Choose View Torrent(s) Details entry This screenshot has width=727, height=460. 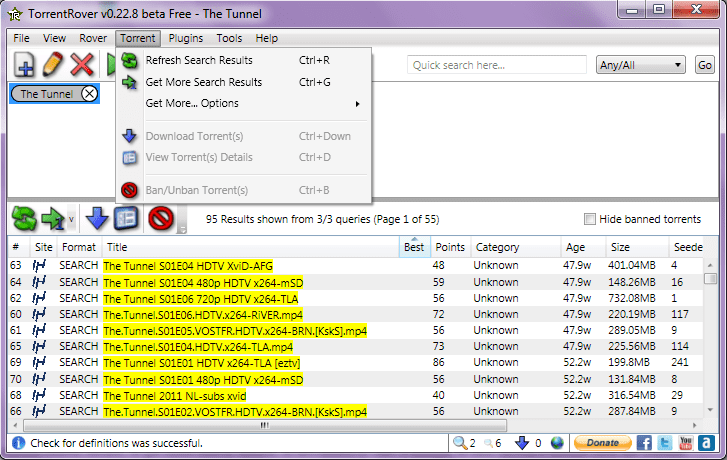click(243, 157)
